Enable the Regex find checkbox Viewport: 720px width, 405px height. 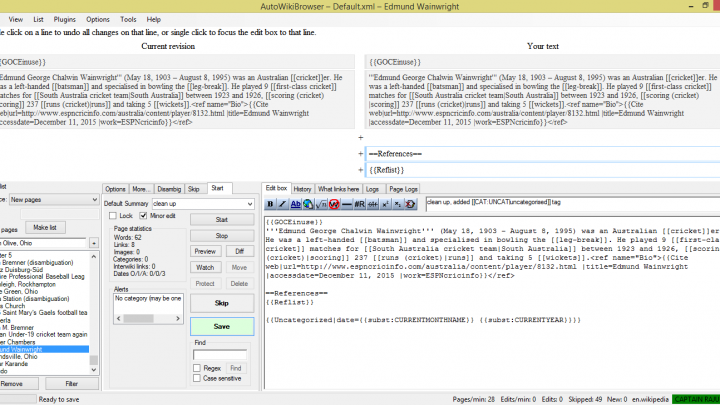pyautogui.click(x=200, y=368)
